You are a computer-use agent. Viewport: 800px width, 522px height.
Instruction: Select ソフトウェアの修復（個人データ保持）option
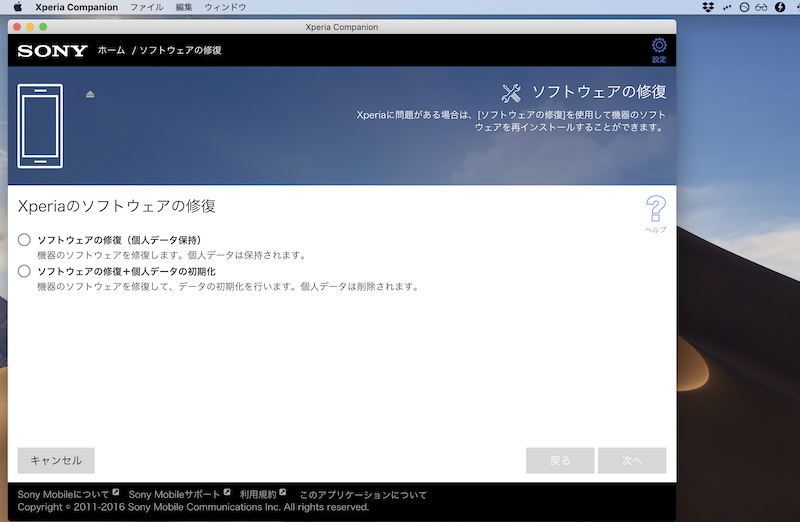click(25, 240)
